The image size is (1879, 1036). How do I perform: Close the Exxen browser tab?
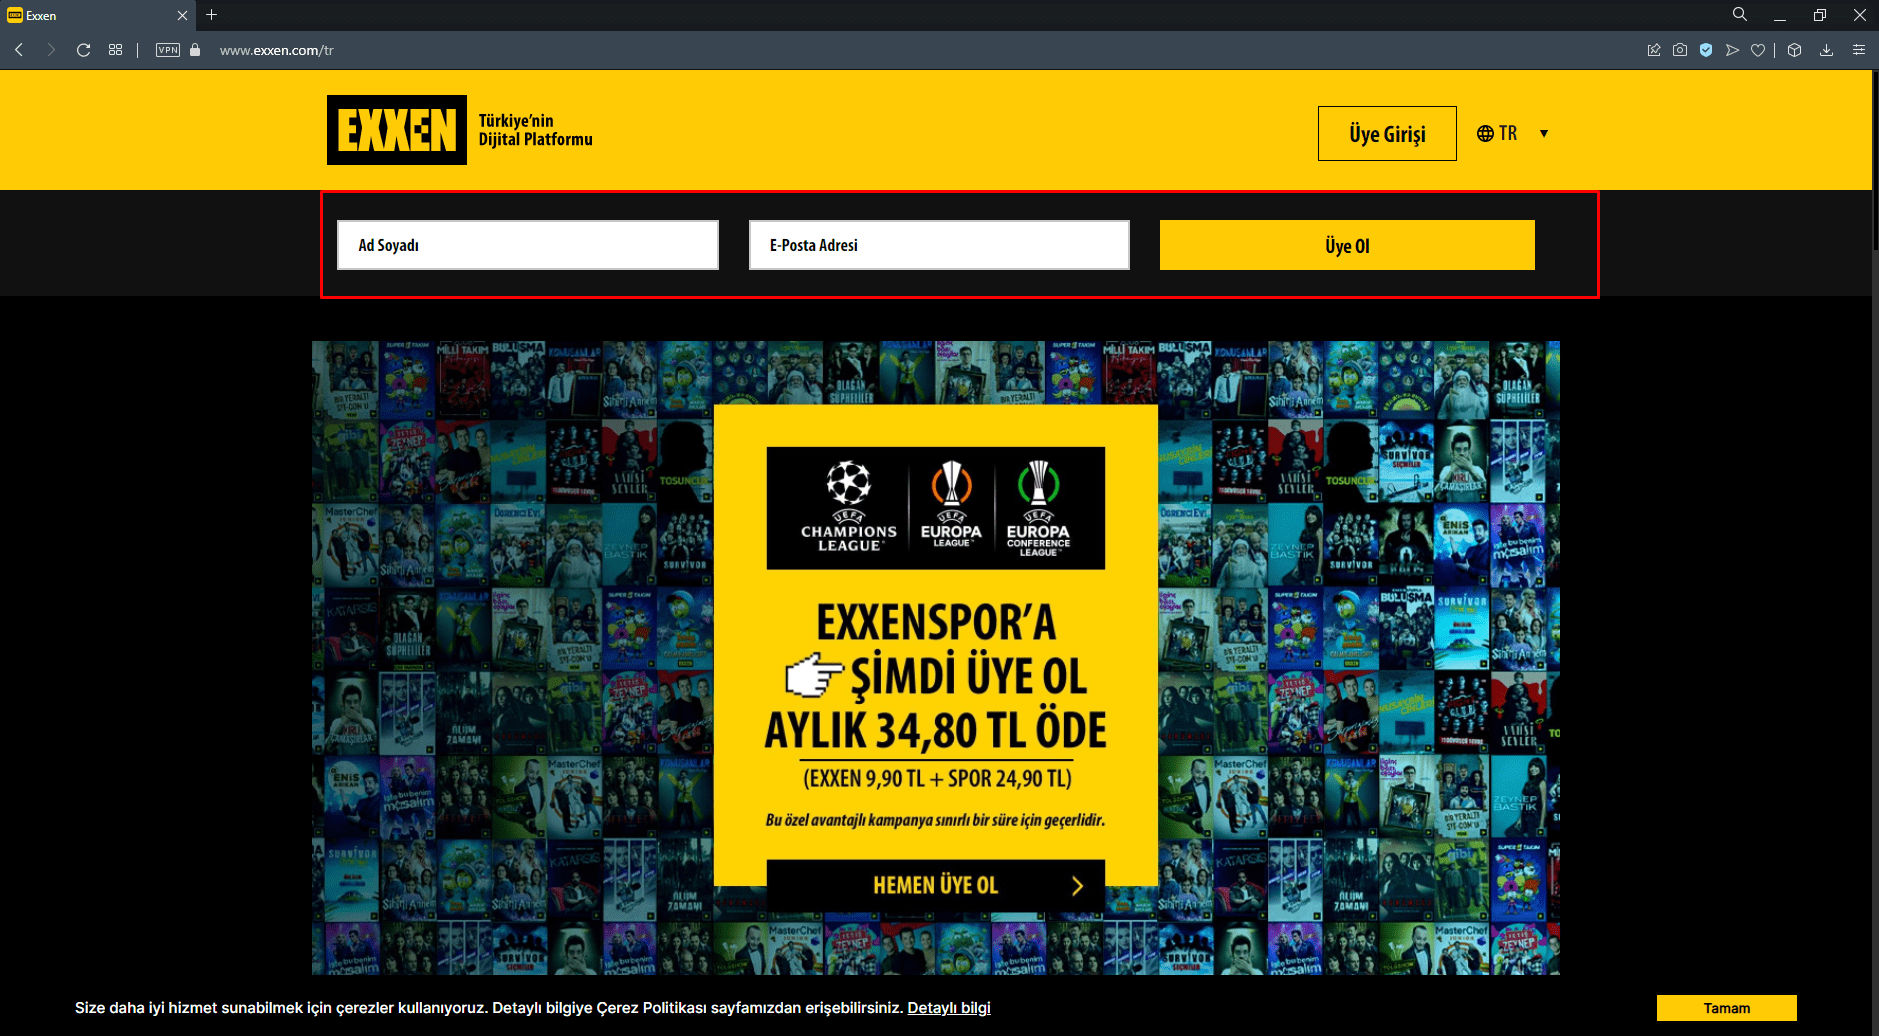182,16
